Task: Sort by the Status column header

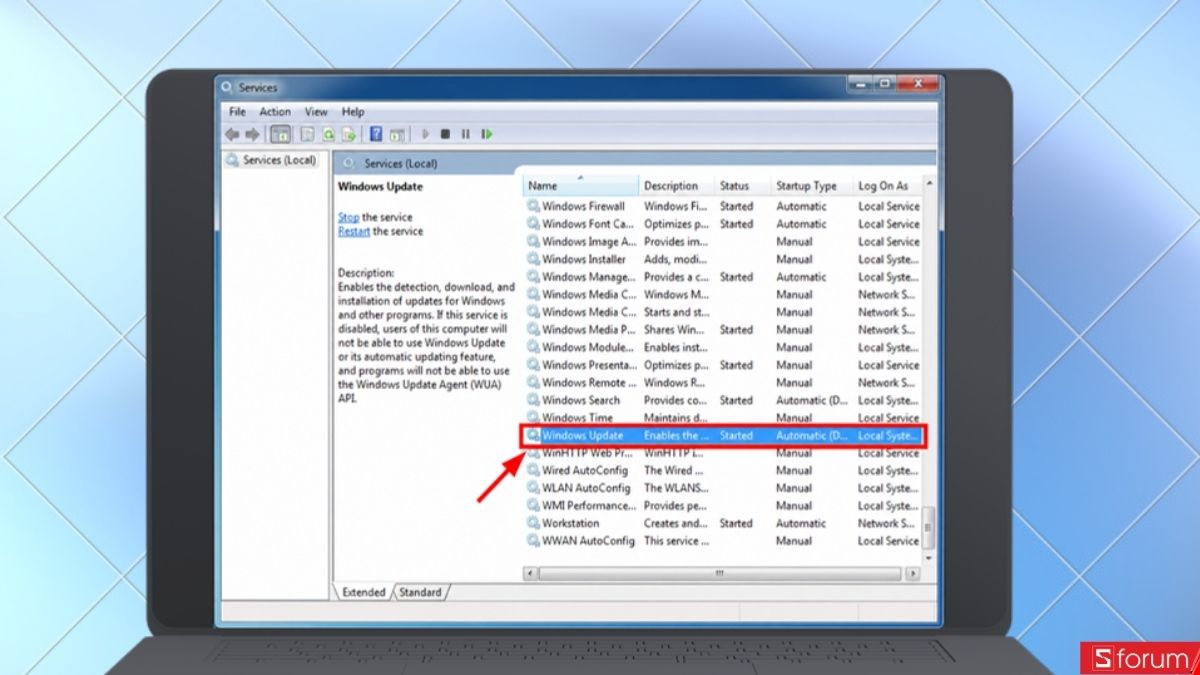Action: click(x=743, y=186)
